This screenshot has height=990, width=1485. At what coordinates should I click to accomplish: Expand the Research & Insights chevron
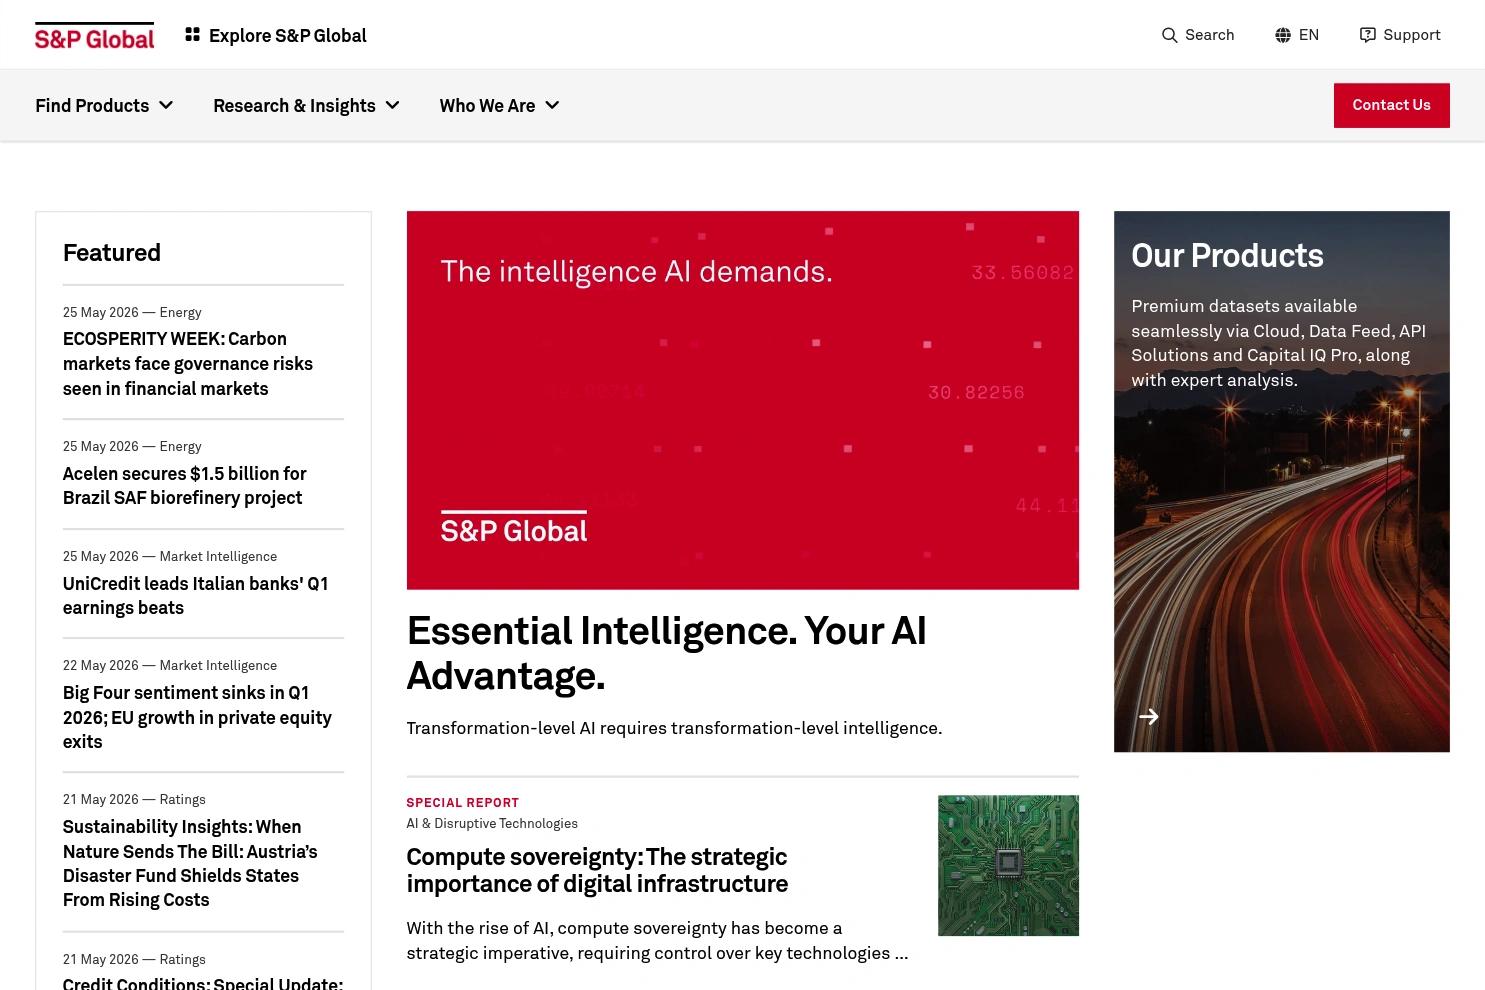[393, 105]
